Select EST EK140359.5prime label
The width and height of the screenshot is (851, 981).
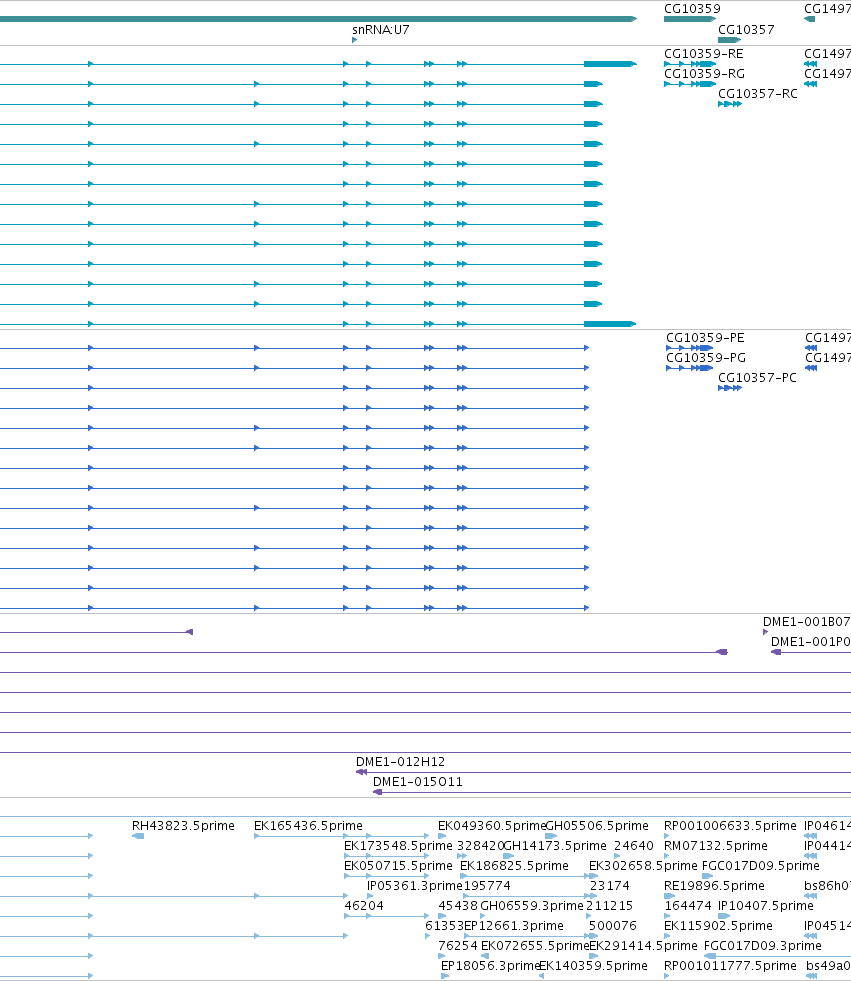point(593,966)
